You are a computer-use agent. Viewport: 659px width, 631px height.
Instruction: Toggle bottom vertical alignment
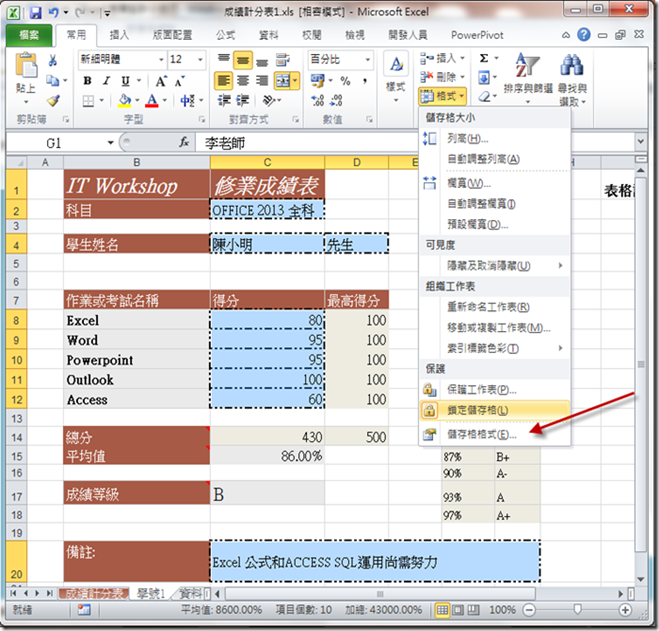[262, 61]
